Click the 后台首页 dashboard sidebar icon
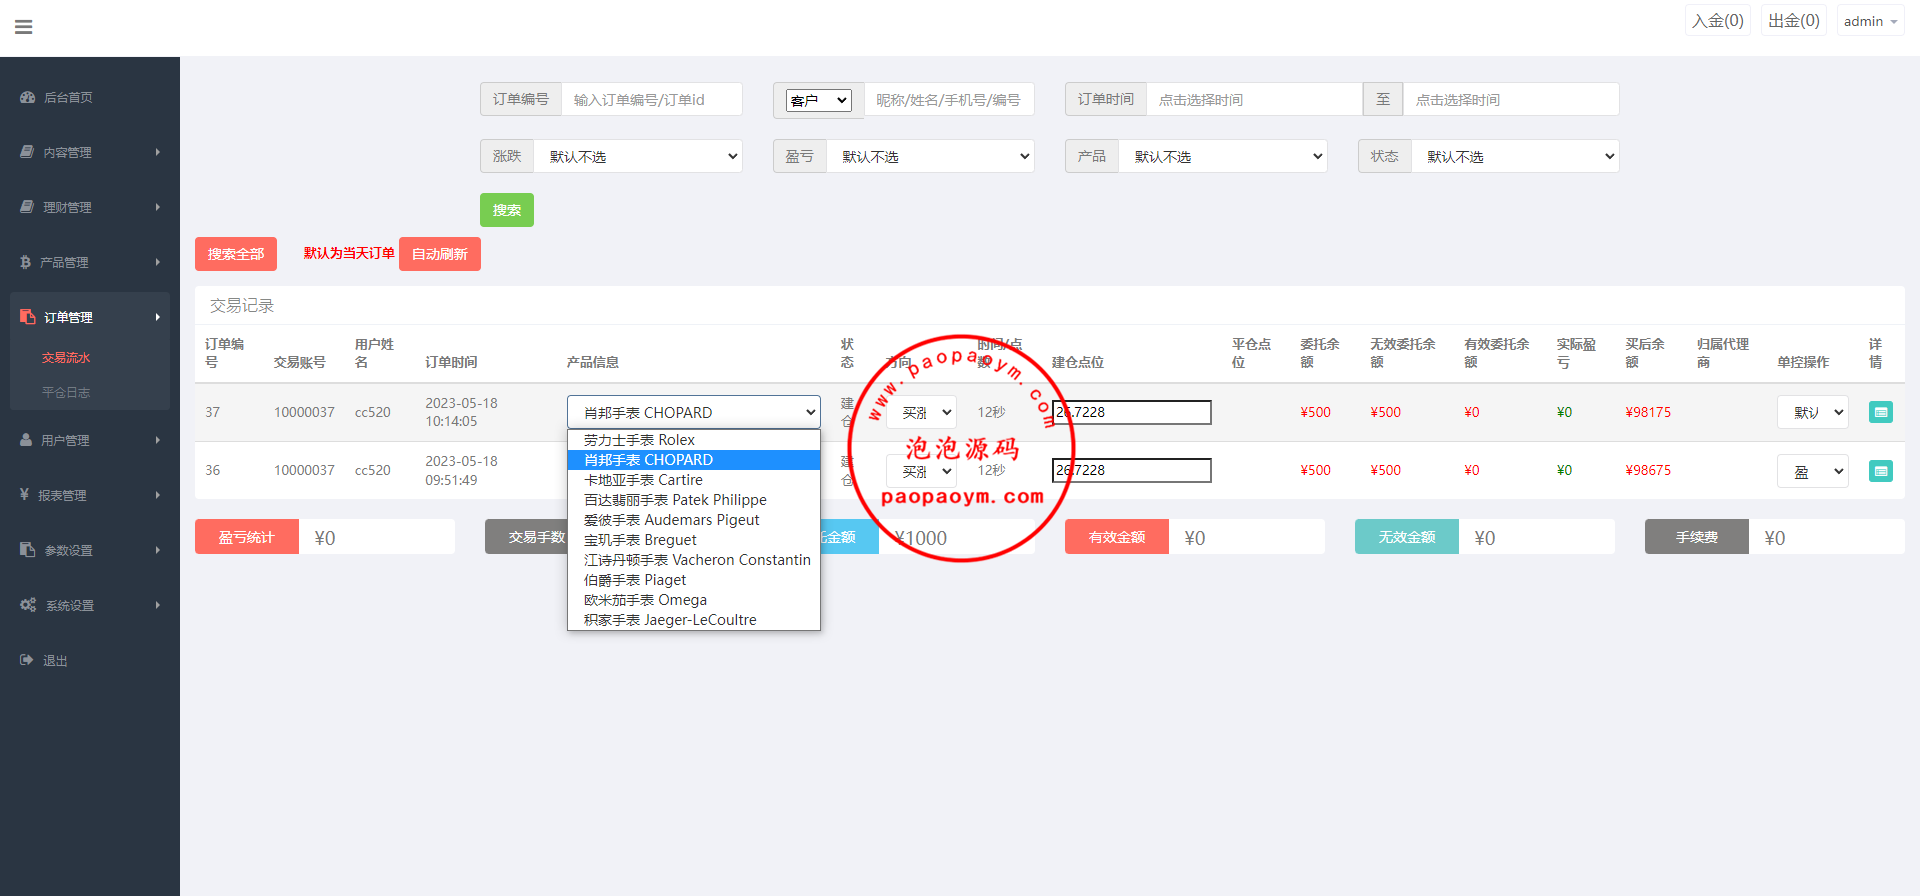 pos(27,97)
